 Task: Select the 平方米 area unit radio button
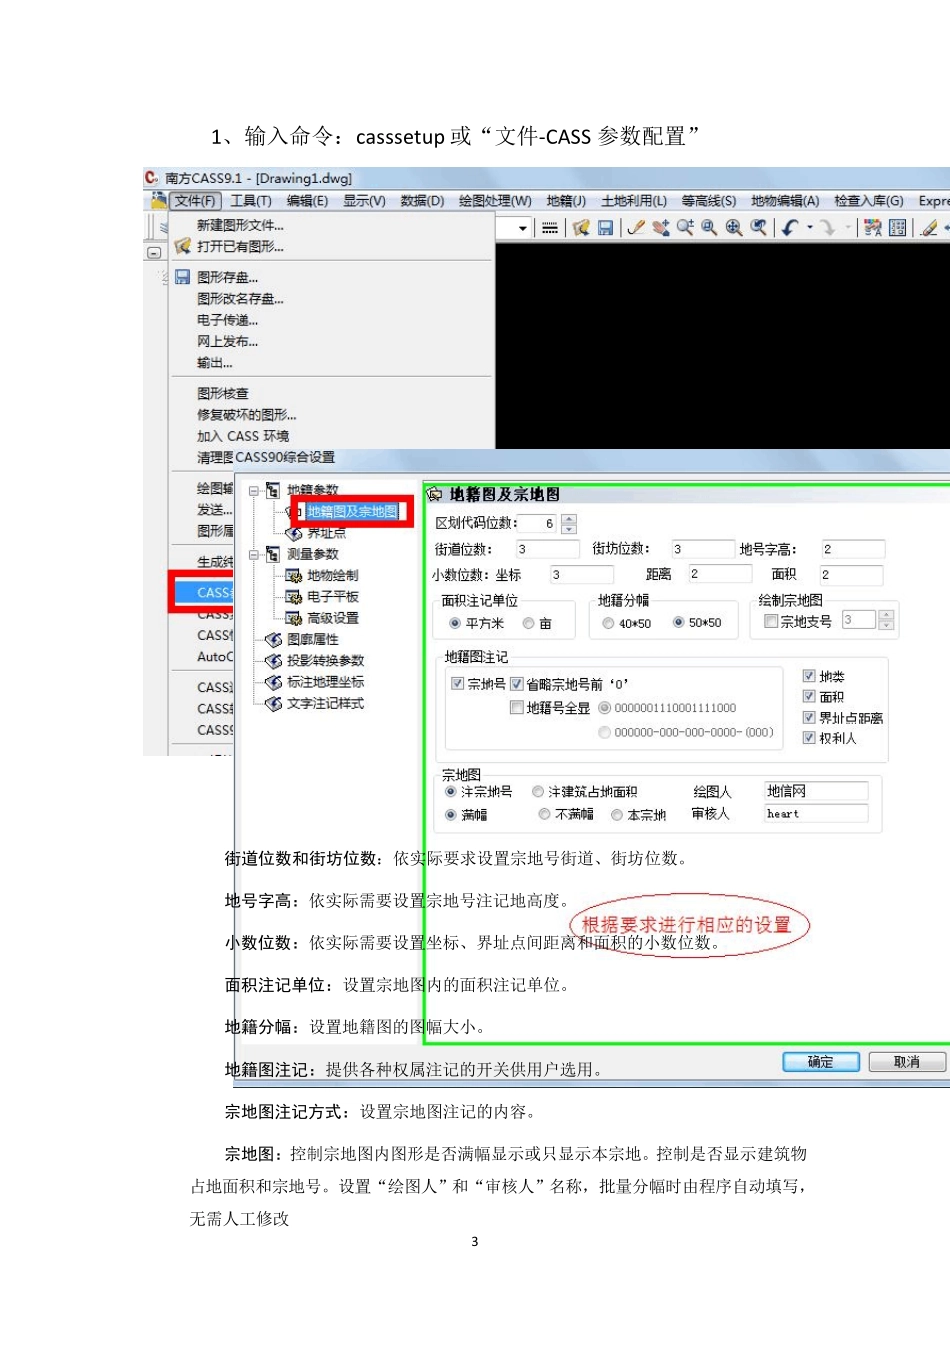pyautogui.click(x=455, y=623)
